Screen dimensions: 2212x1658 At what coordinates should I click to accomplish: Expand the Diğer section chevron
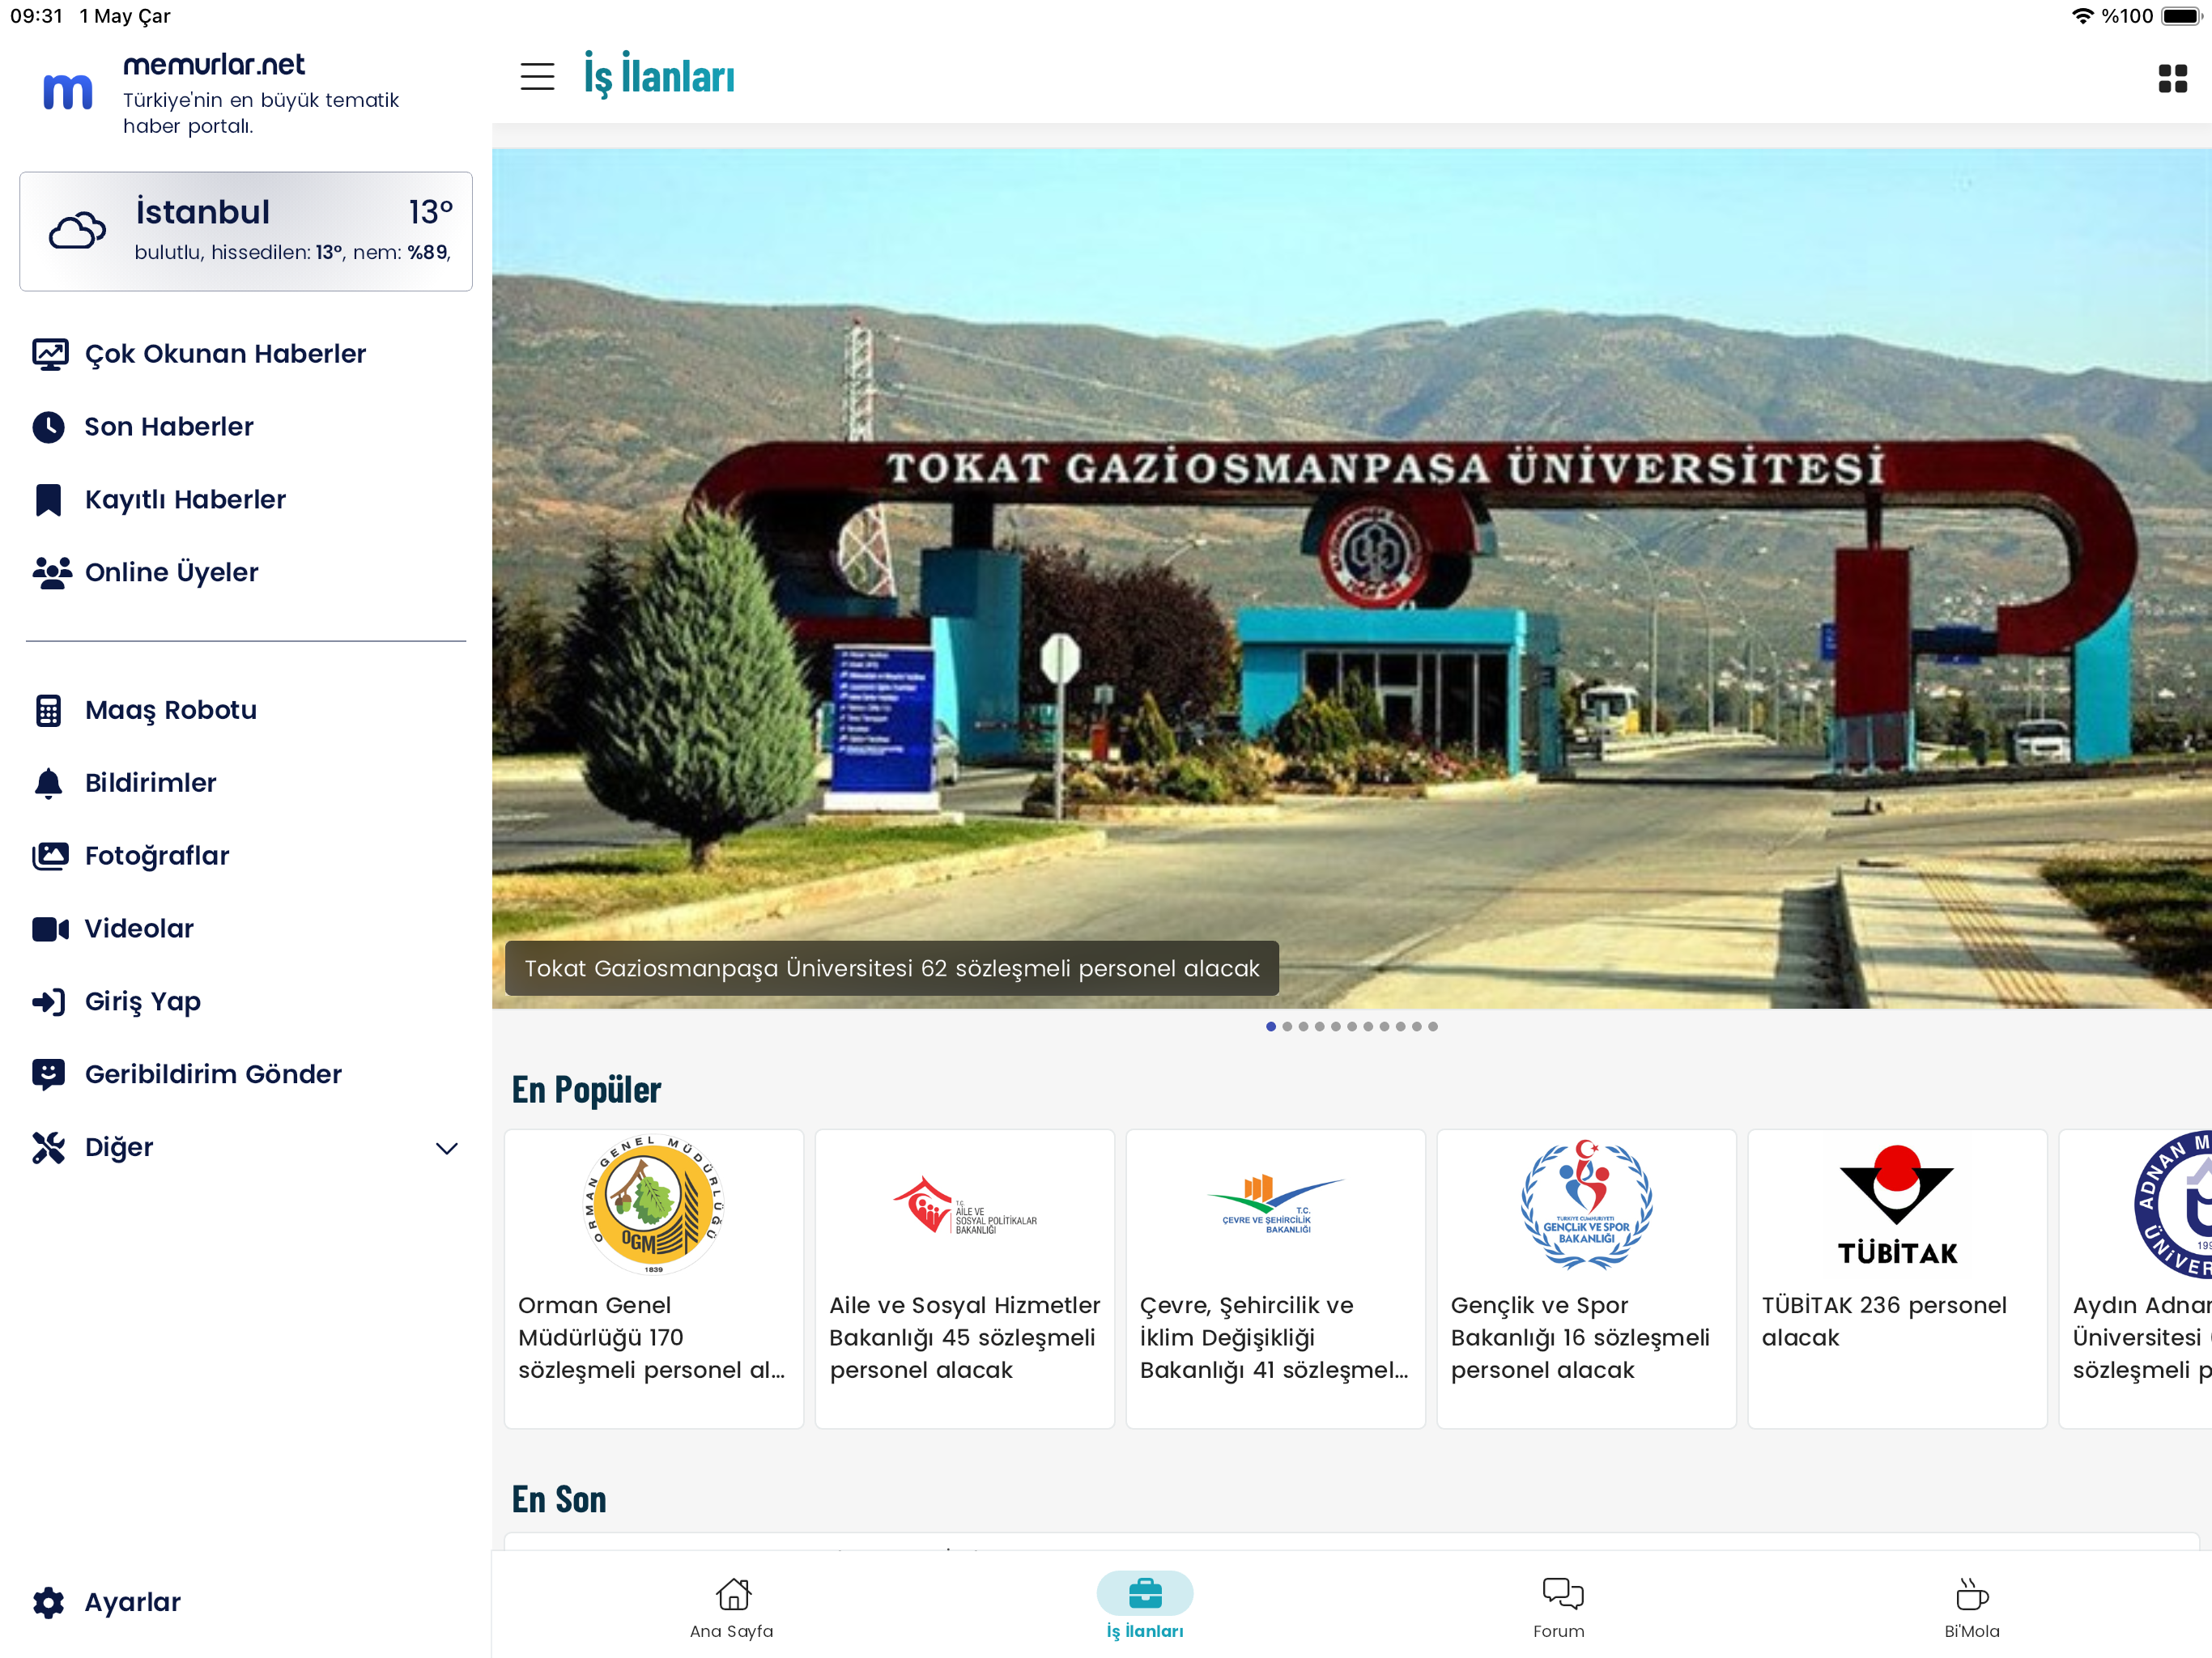pyautogui.click(x=446, y=1148)
